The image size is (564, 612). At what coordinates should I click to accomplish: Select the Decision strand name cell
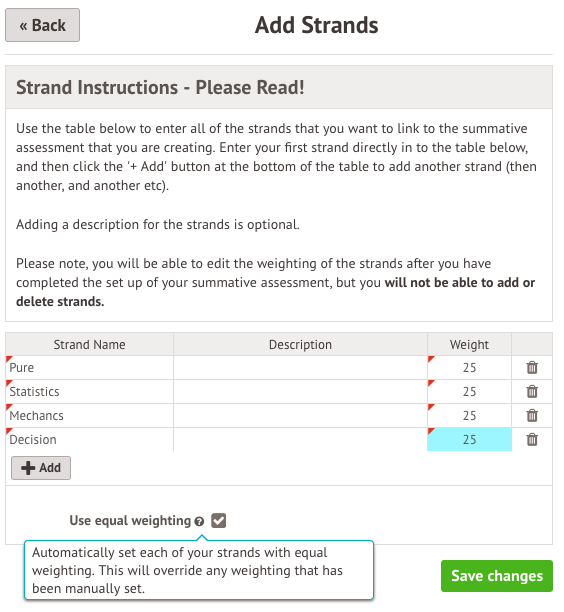coord(89,439)
